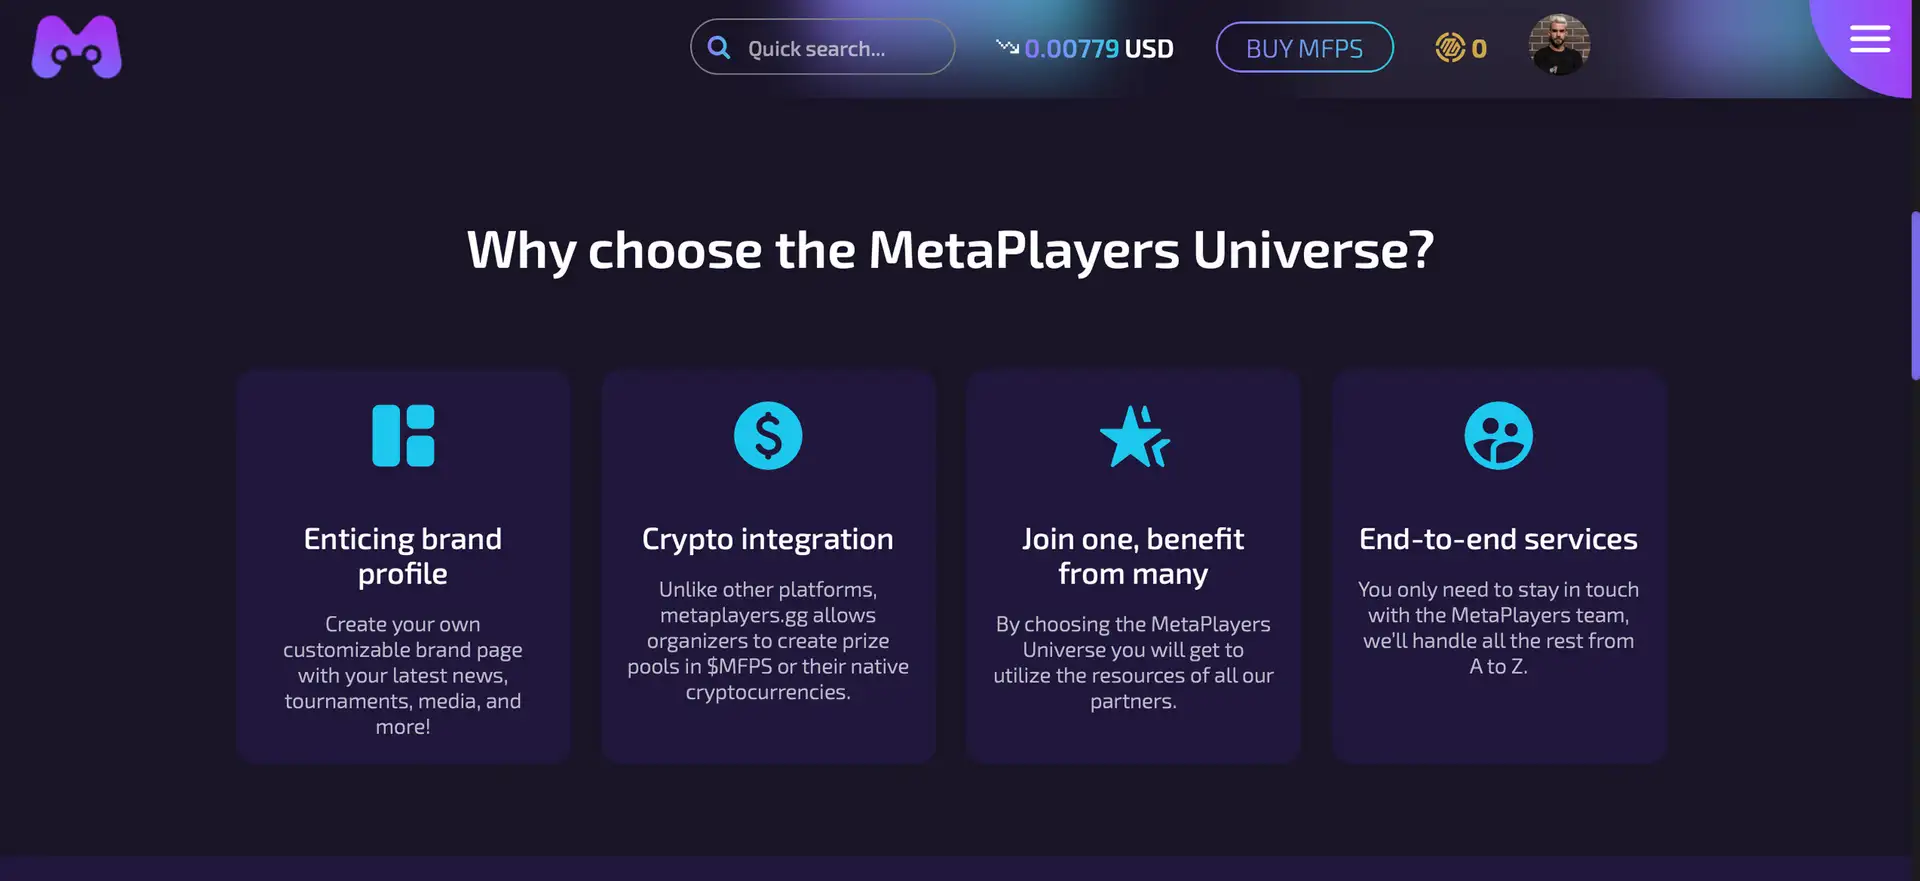This screenshot has width=1920, height=881.
Task: Click the page vertical scrollbar thumb
Action: pyautogui.click(x=1914, y=295)
